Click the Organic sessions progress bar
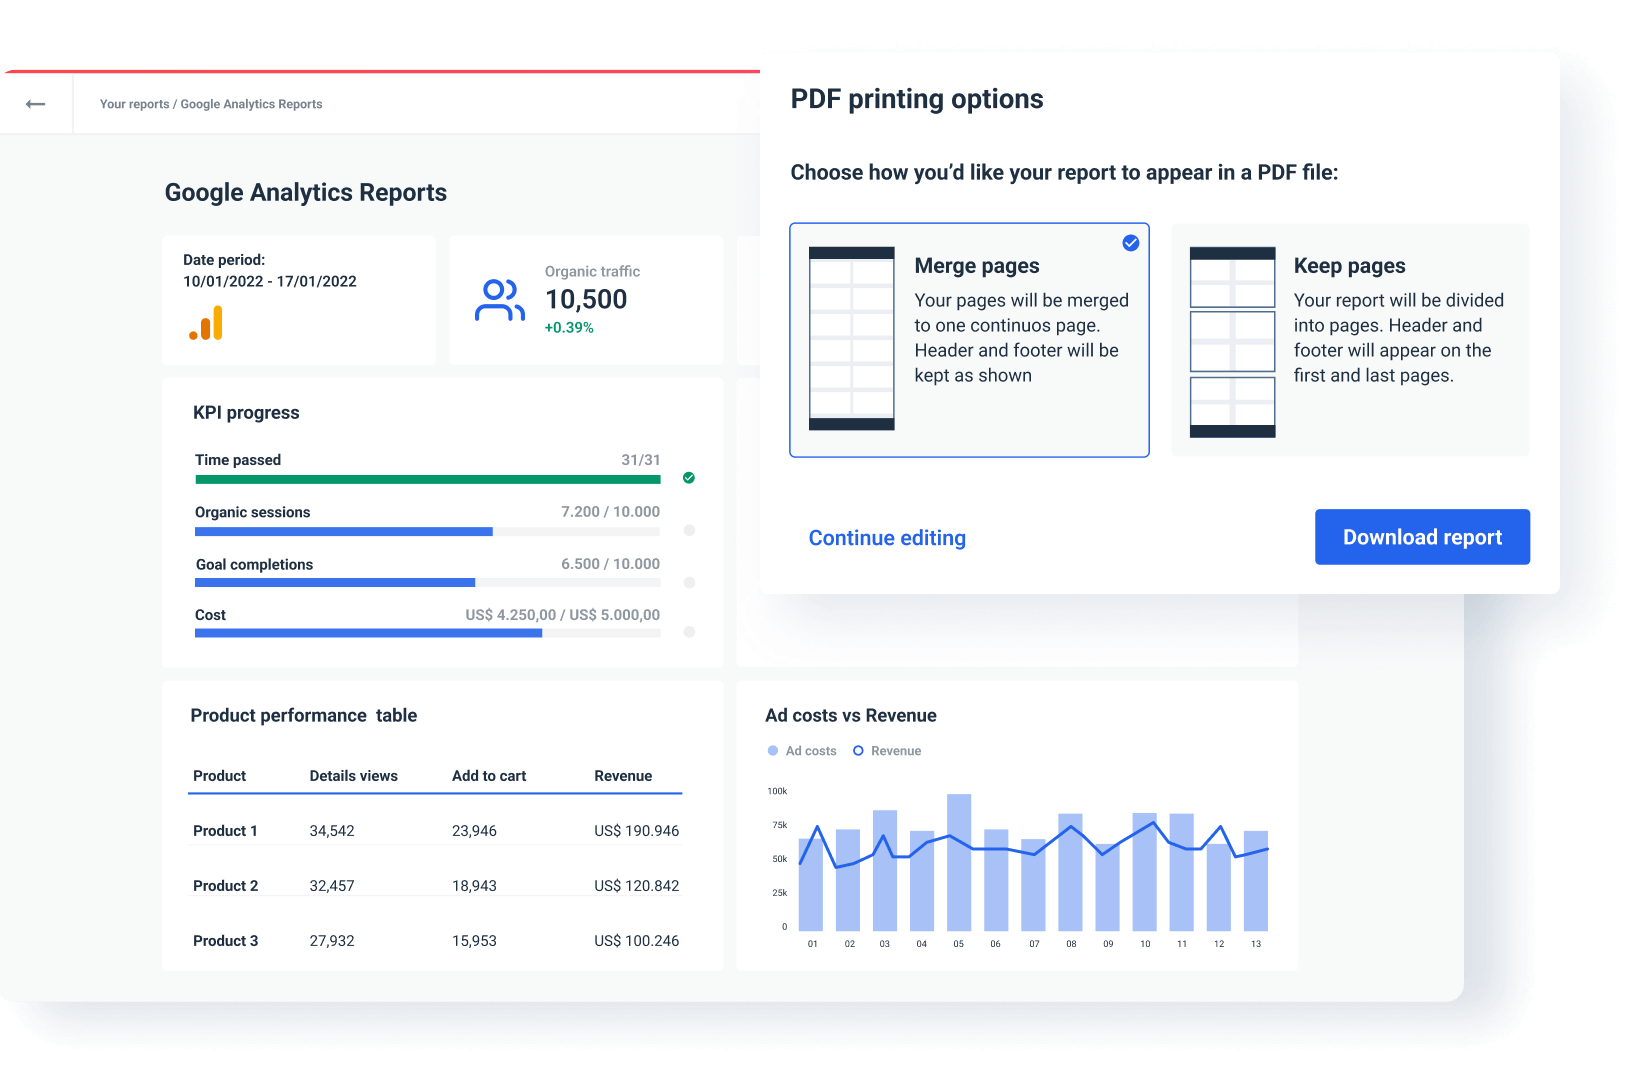1626x1075 pixels. [428, 532]
